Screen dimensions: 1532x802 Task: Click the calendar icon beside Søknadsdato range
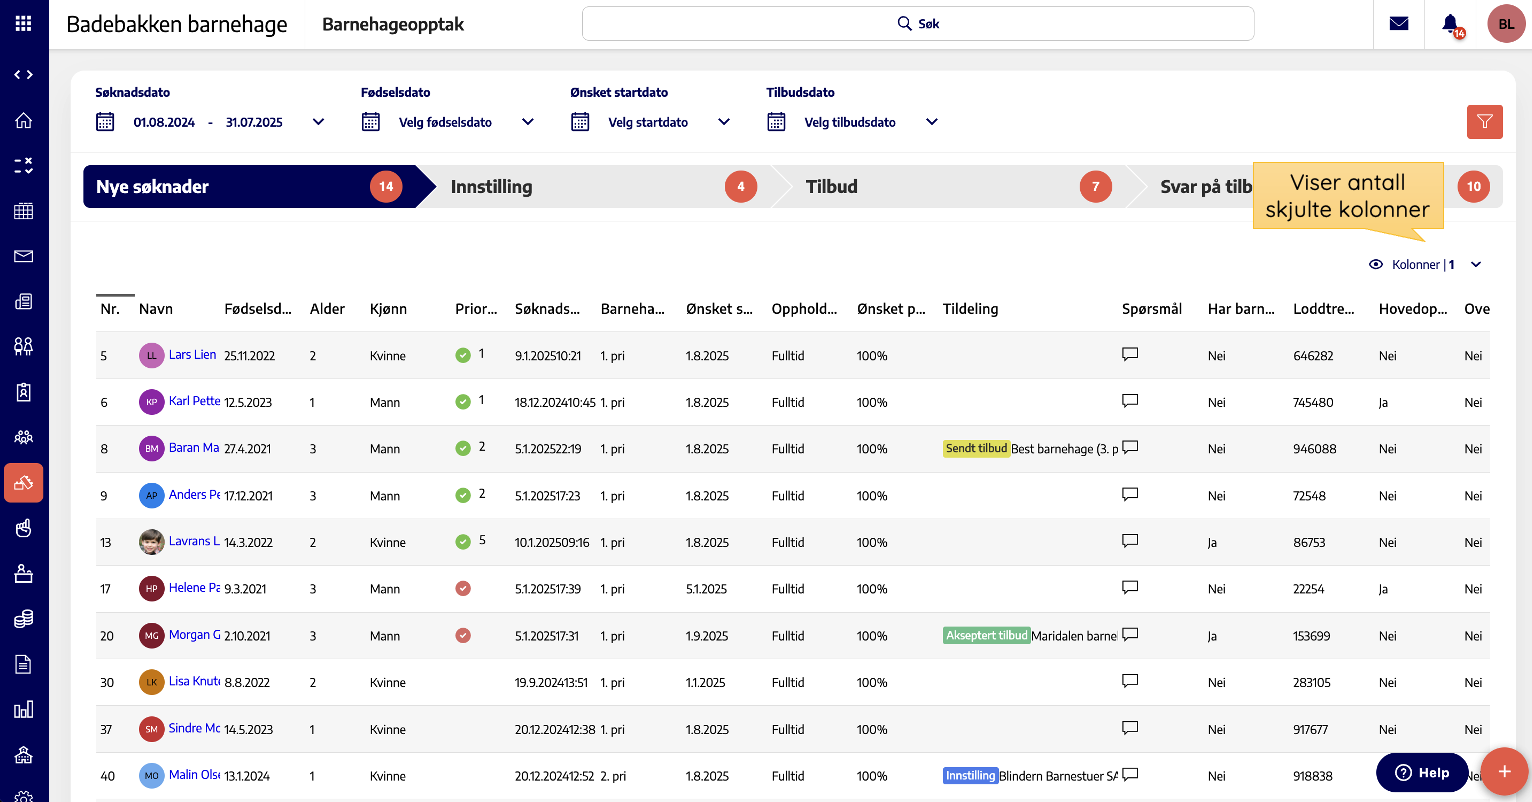(105, 122)
